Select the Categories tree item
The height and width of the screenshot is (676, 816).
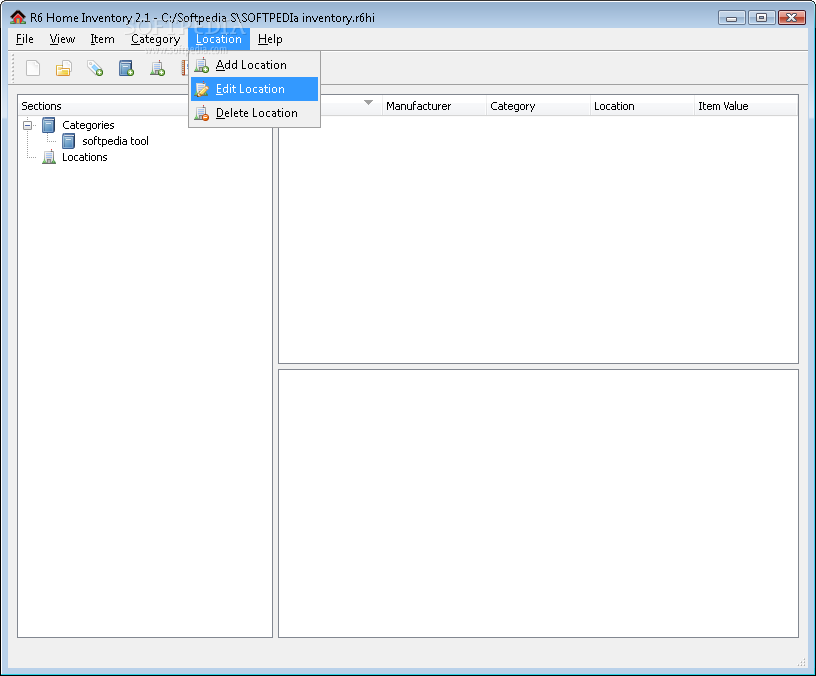click(x=88, y=125)
